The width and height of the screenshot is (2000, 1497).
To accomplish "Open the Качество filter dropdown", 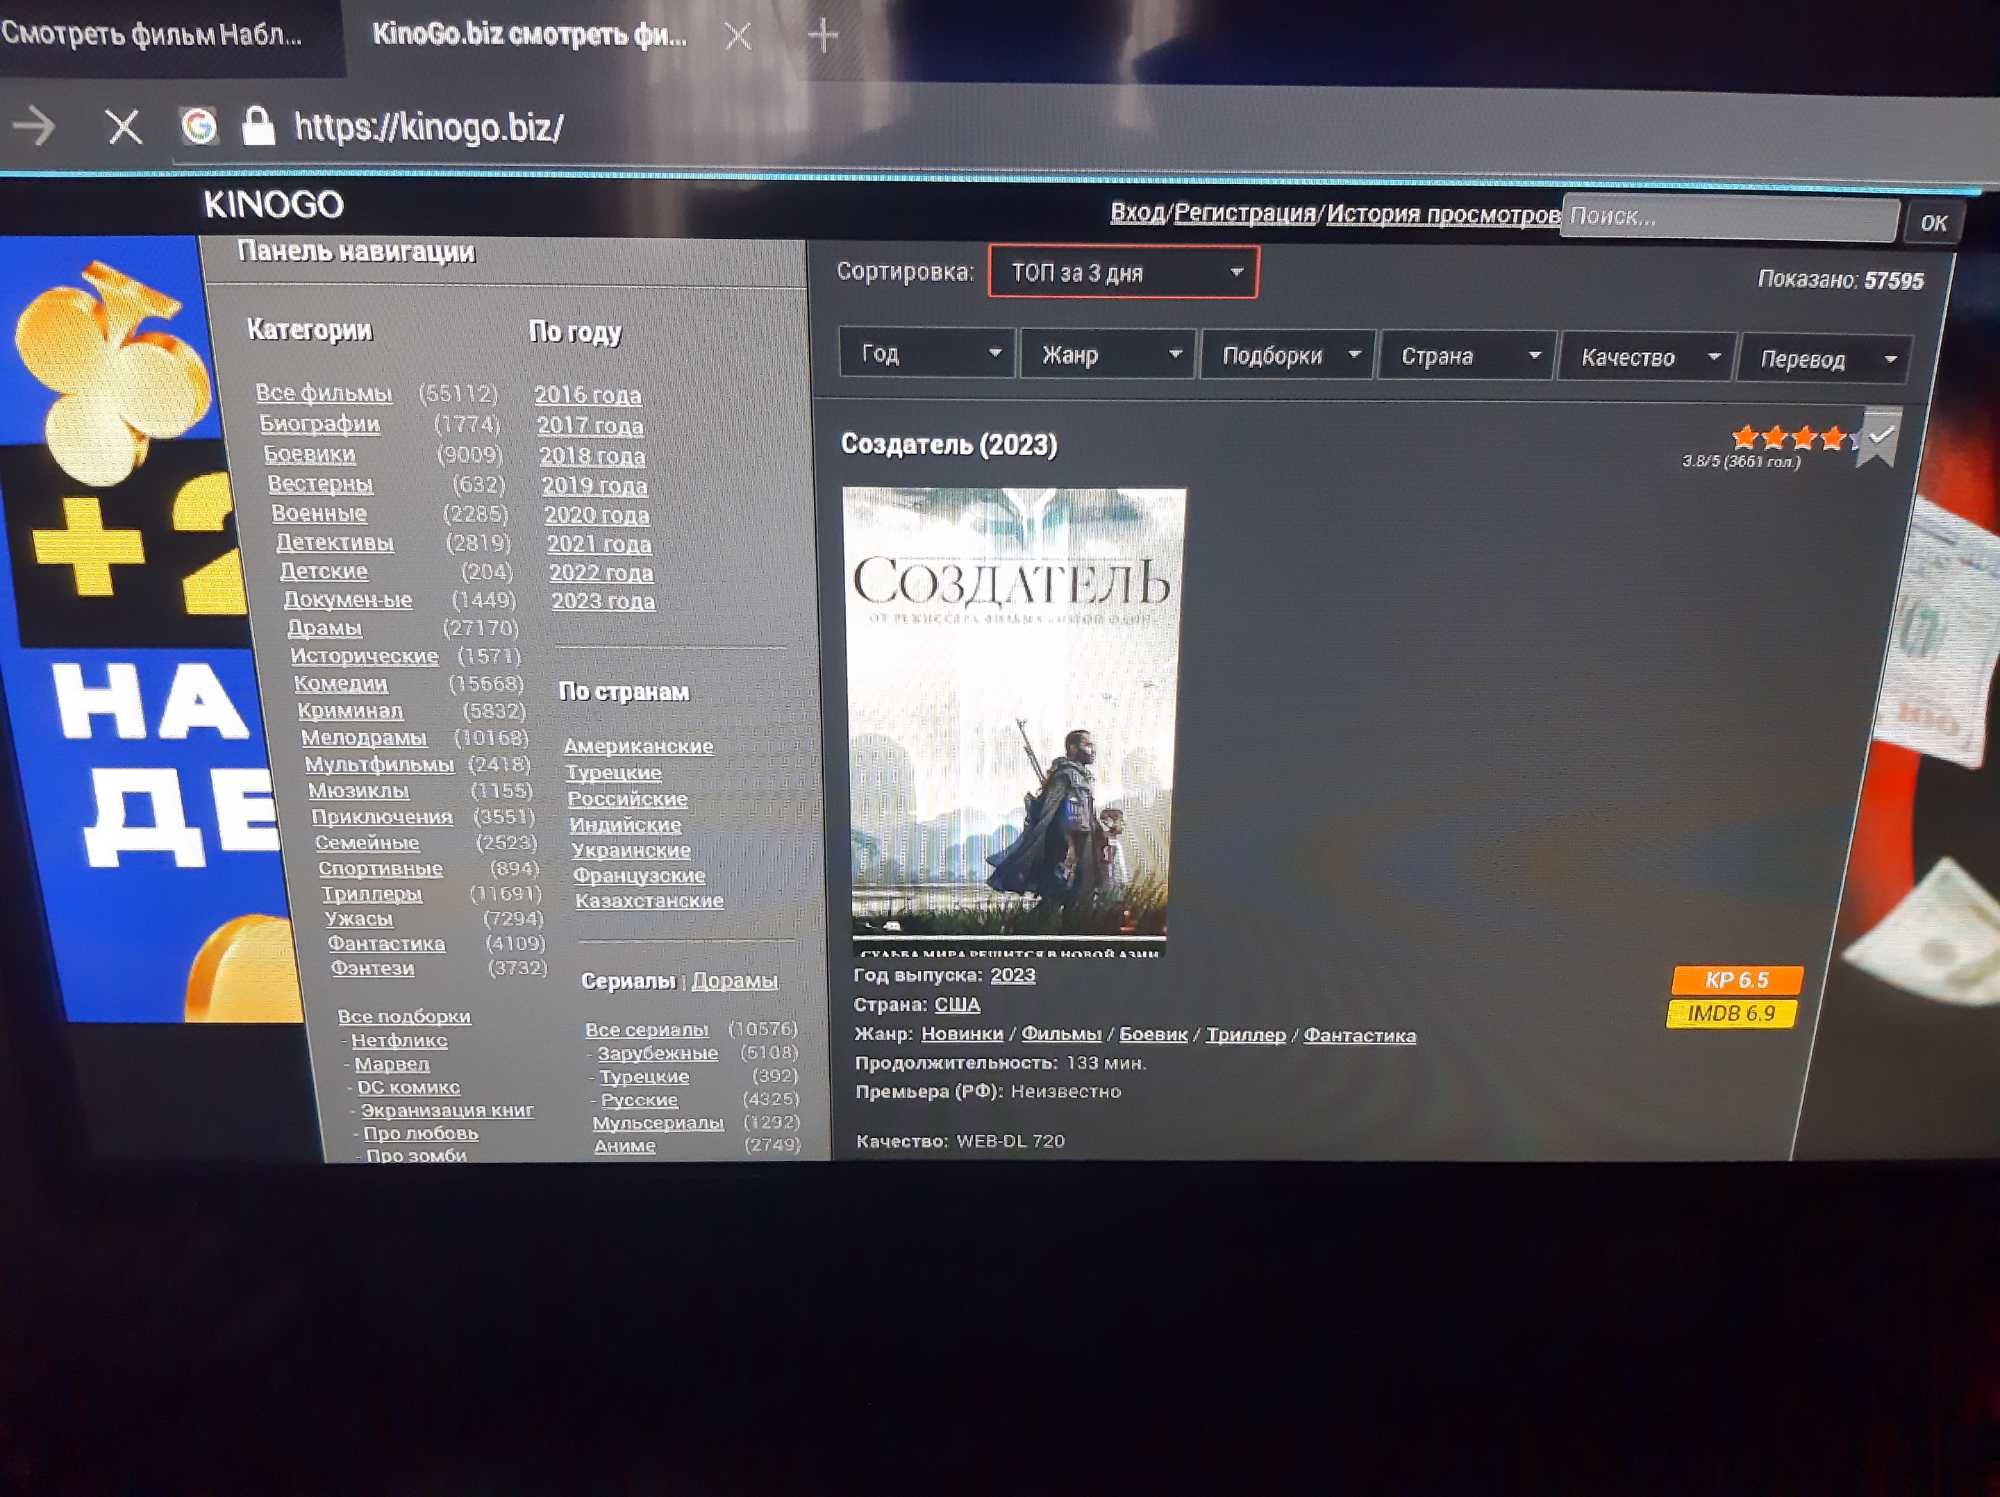I will 1647,357.
